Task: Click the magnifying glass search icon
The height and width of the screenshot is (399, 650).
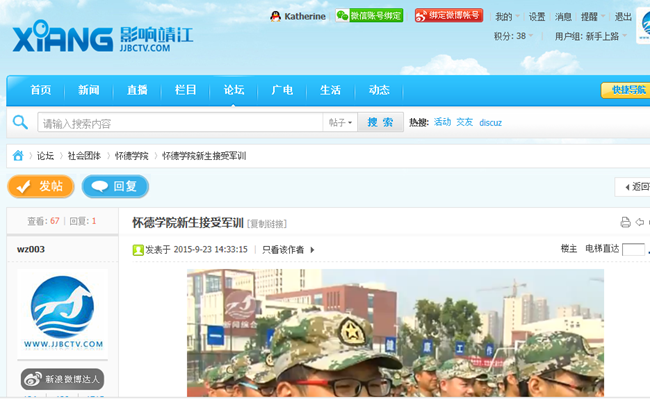Action: 20,122
